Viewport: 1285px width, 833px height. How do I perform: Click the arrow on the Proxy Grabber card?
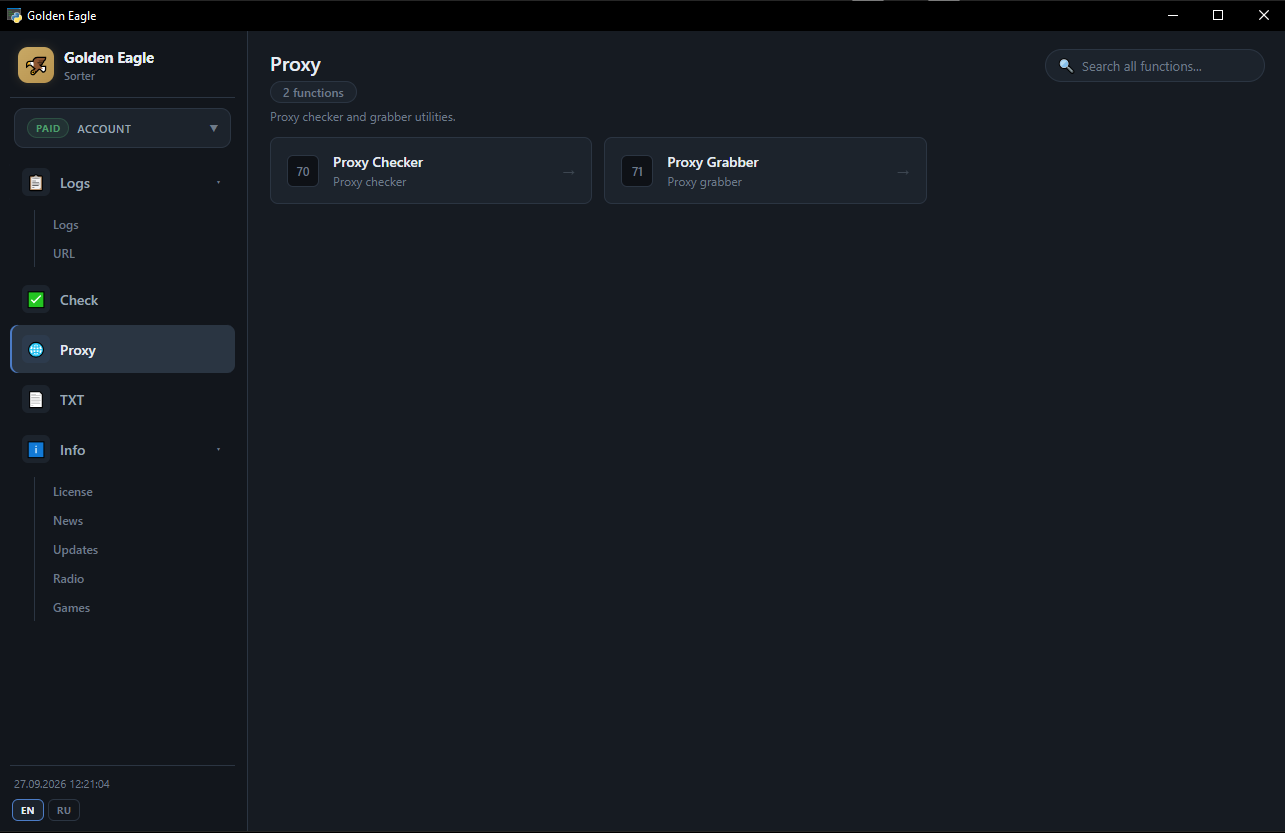(903, 172)
